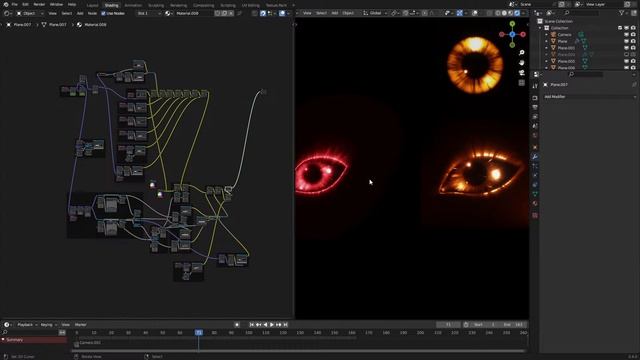This screenshot has height=360, width=640.
Task: Click the Material.008 breadcrumb
Action: coord(92,24)
